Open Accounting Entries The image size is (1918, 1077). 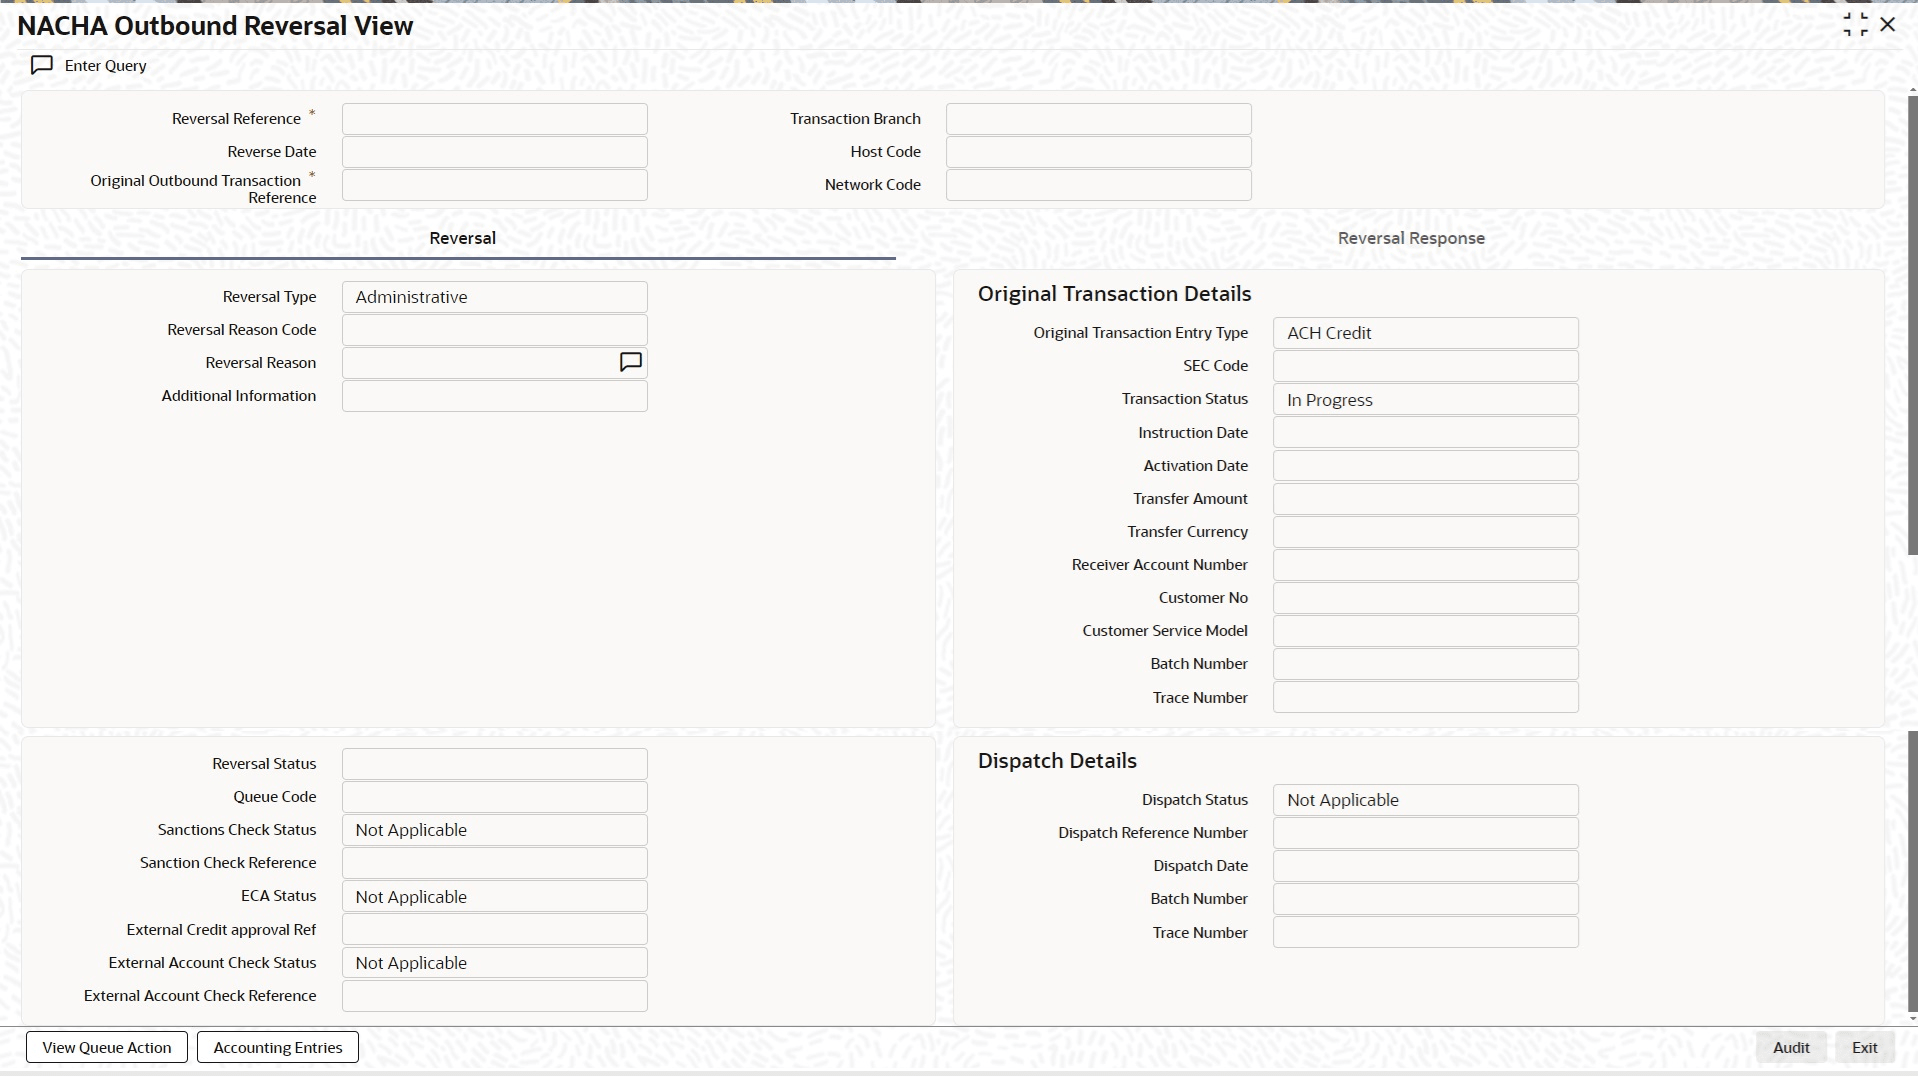[278, 1047]
